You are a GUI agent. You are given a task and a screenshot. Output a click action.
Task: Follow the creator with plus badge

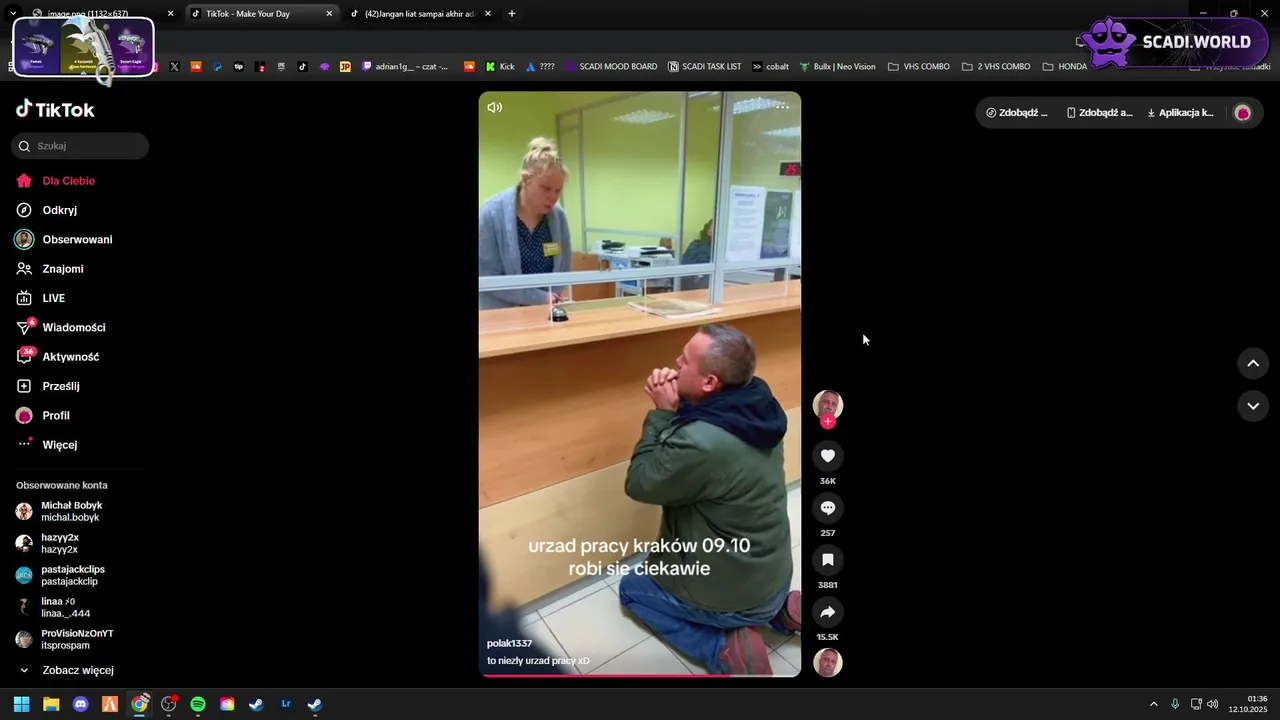[x=828, y=422]
